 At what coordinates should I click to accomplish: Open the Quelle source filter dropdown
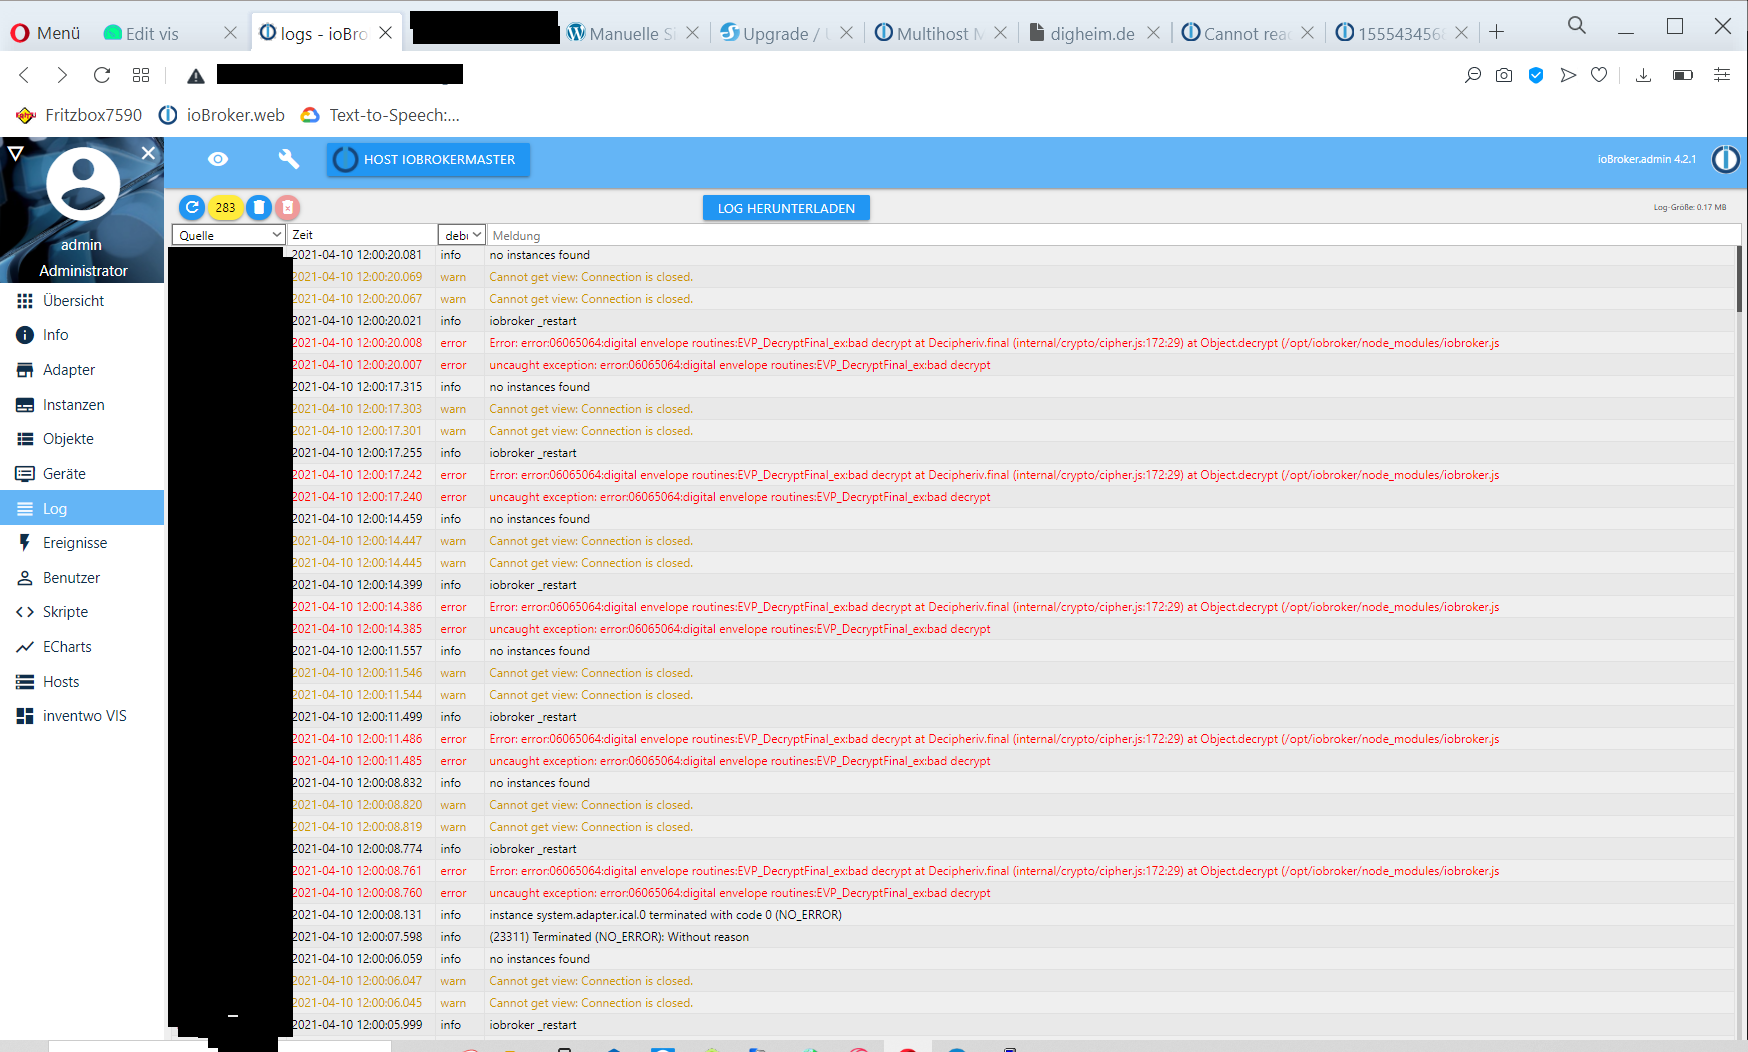pos(229,235)
